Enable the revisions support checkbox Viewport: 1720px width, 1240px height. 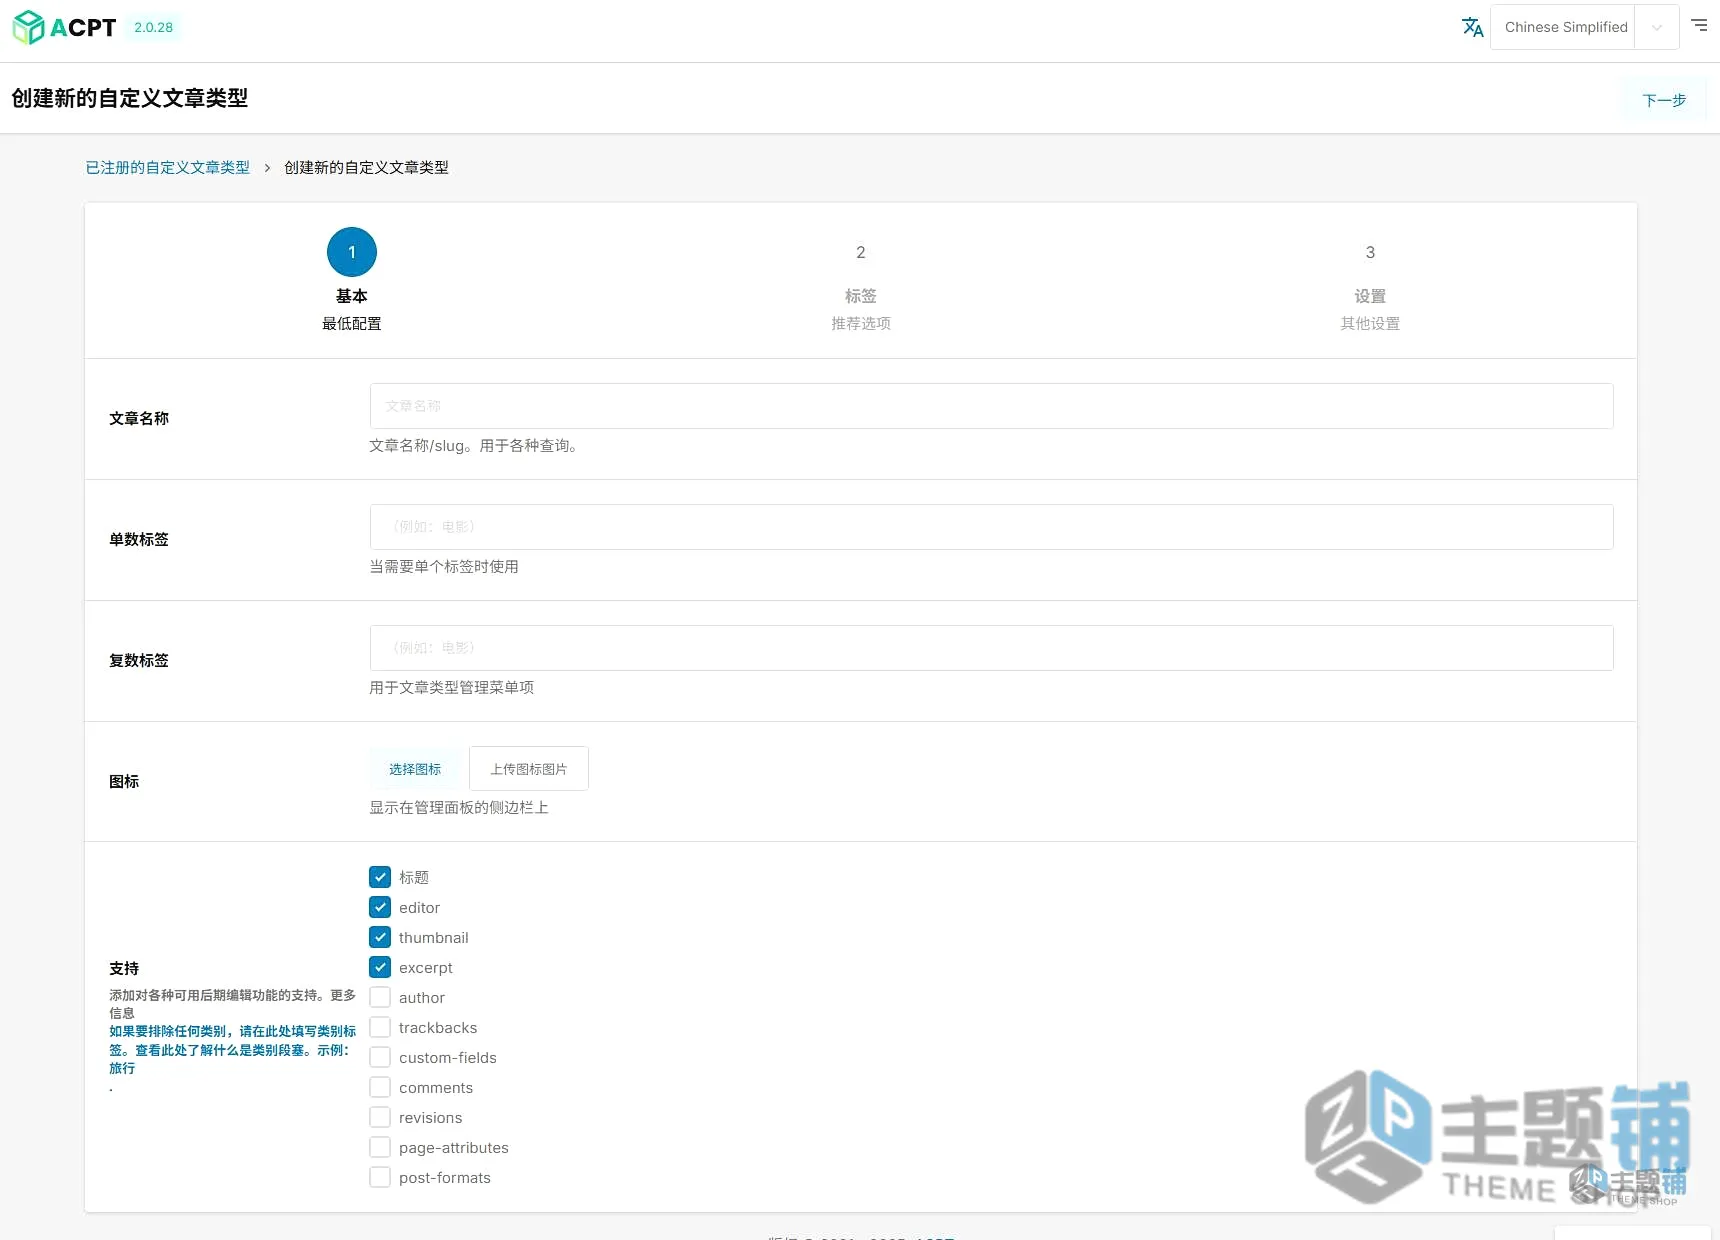[380, 1117]
